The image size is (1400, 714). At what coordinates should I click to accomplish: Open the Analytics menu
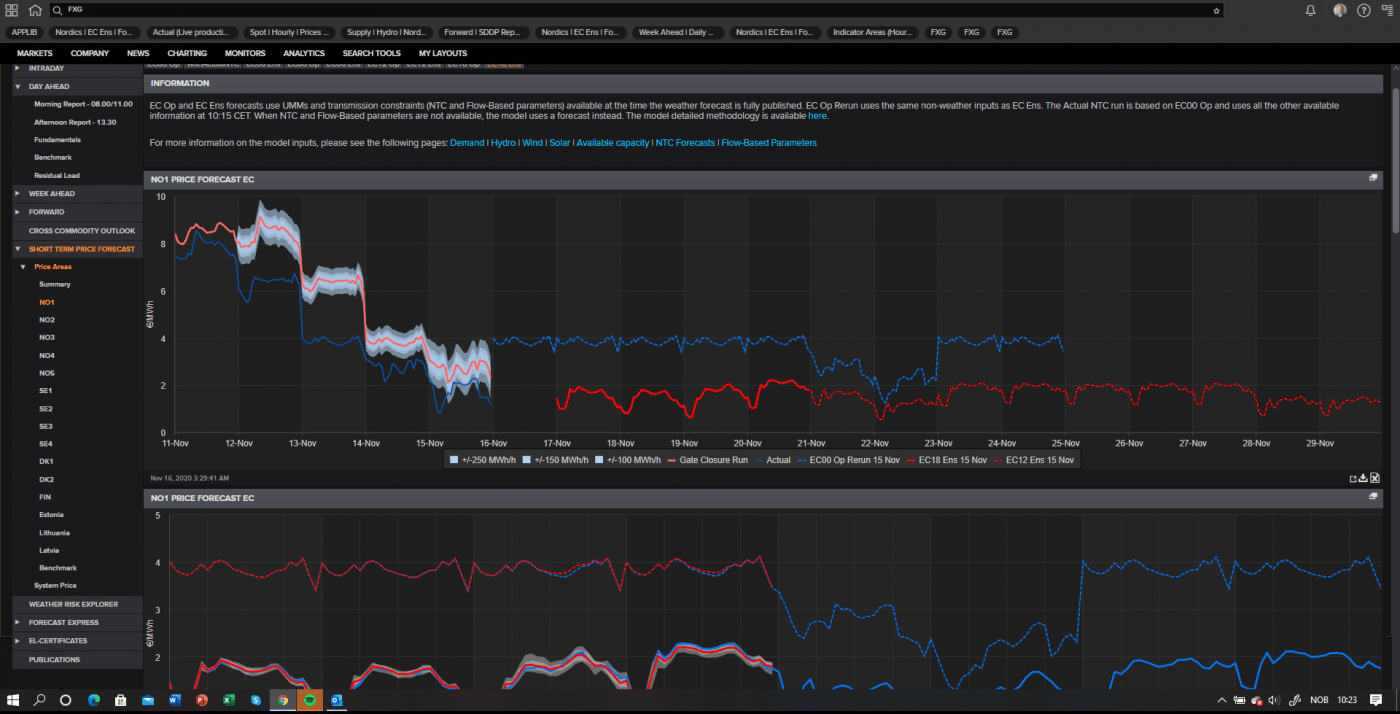[x=304, y=53]
